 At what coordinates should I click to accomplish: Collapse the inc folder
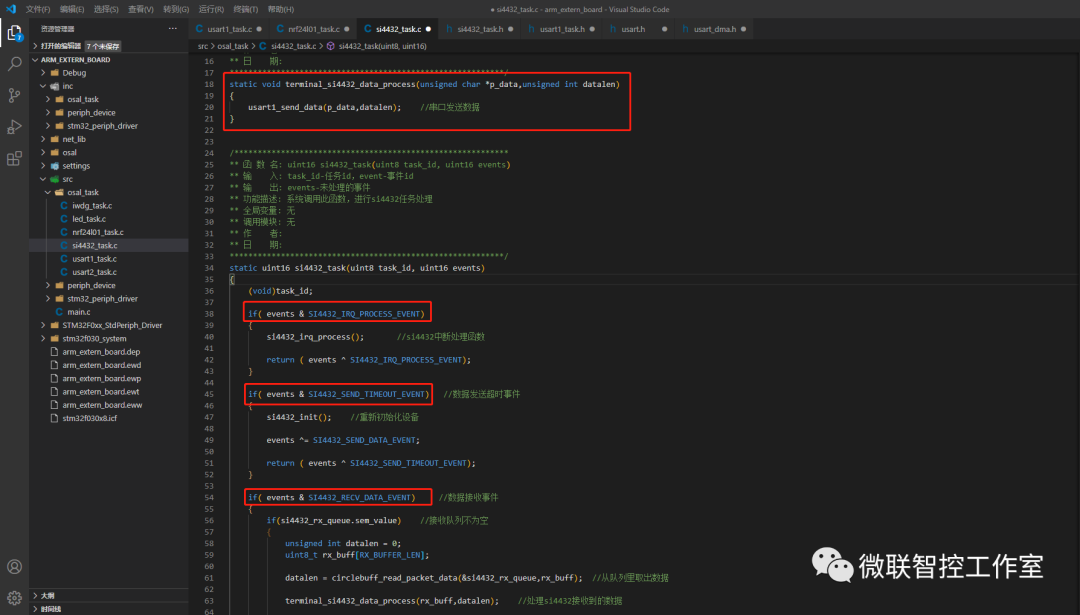coord(67,86)
